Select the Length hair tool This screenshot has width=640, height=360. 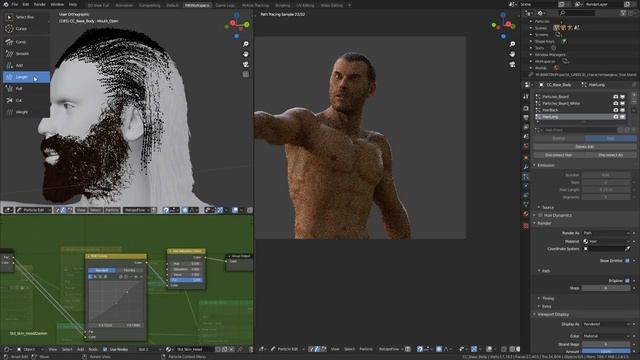point(25,77)
